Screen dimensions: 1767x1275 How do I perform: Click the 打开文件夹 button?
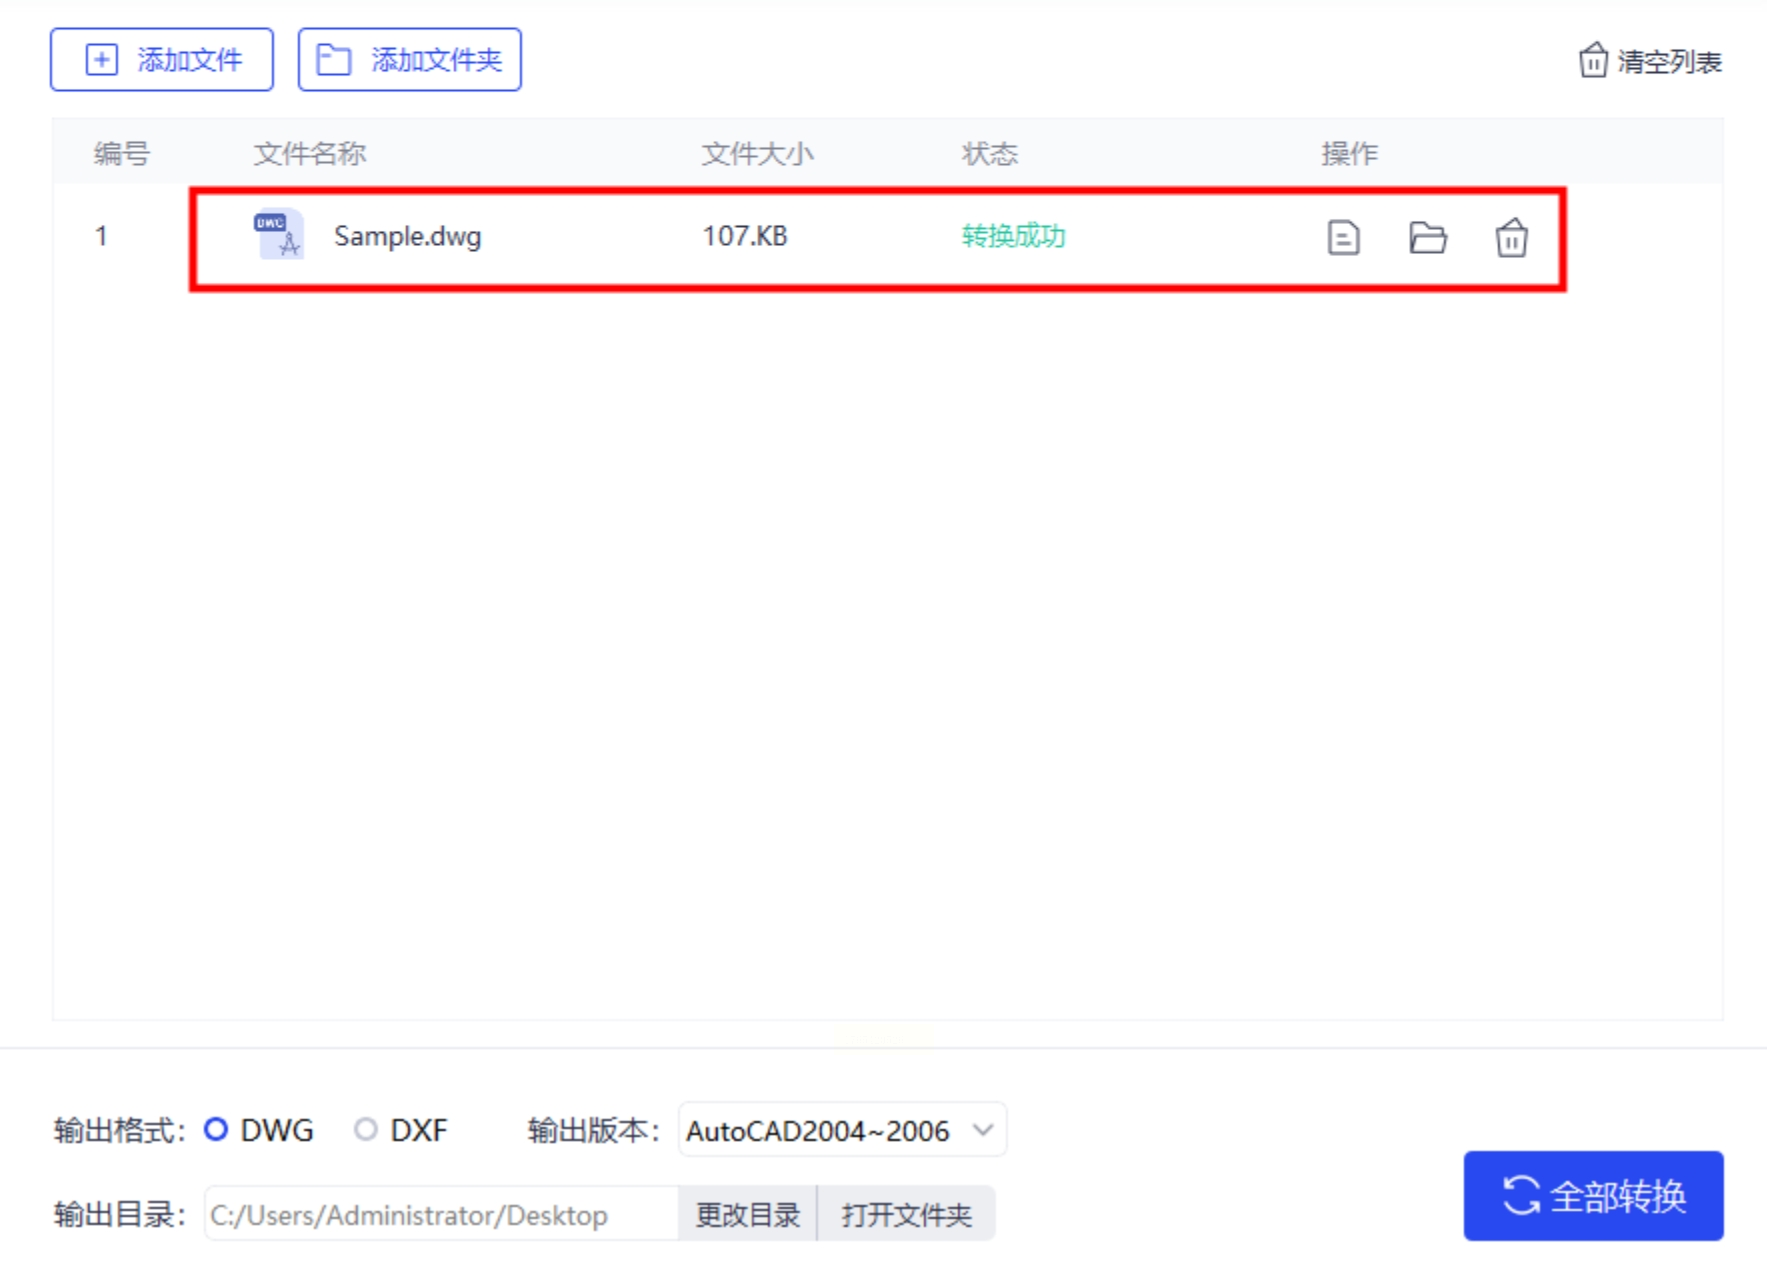[906, 1214]
